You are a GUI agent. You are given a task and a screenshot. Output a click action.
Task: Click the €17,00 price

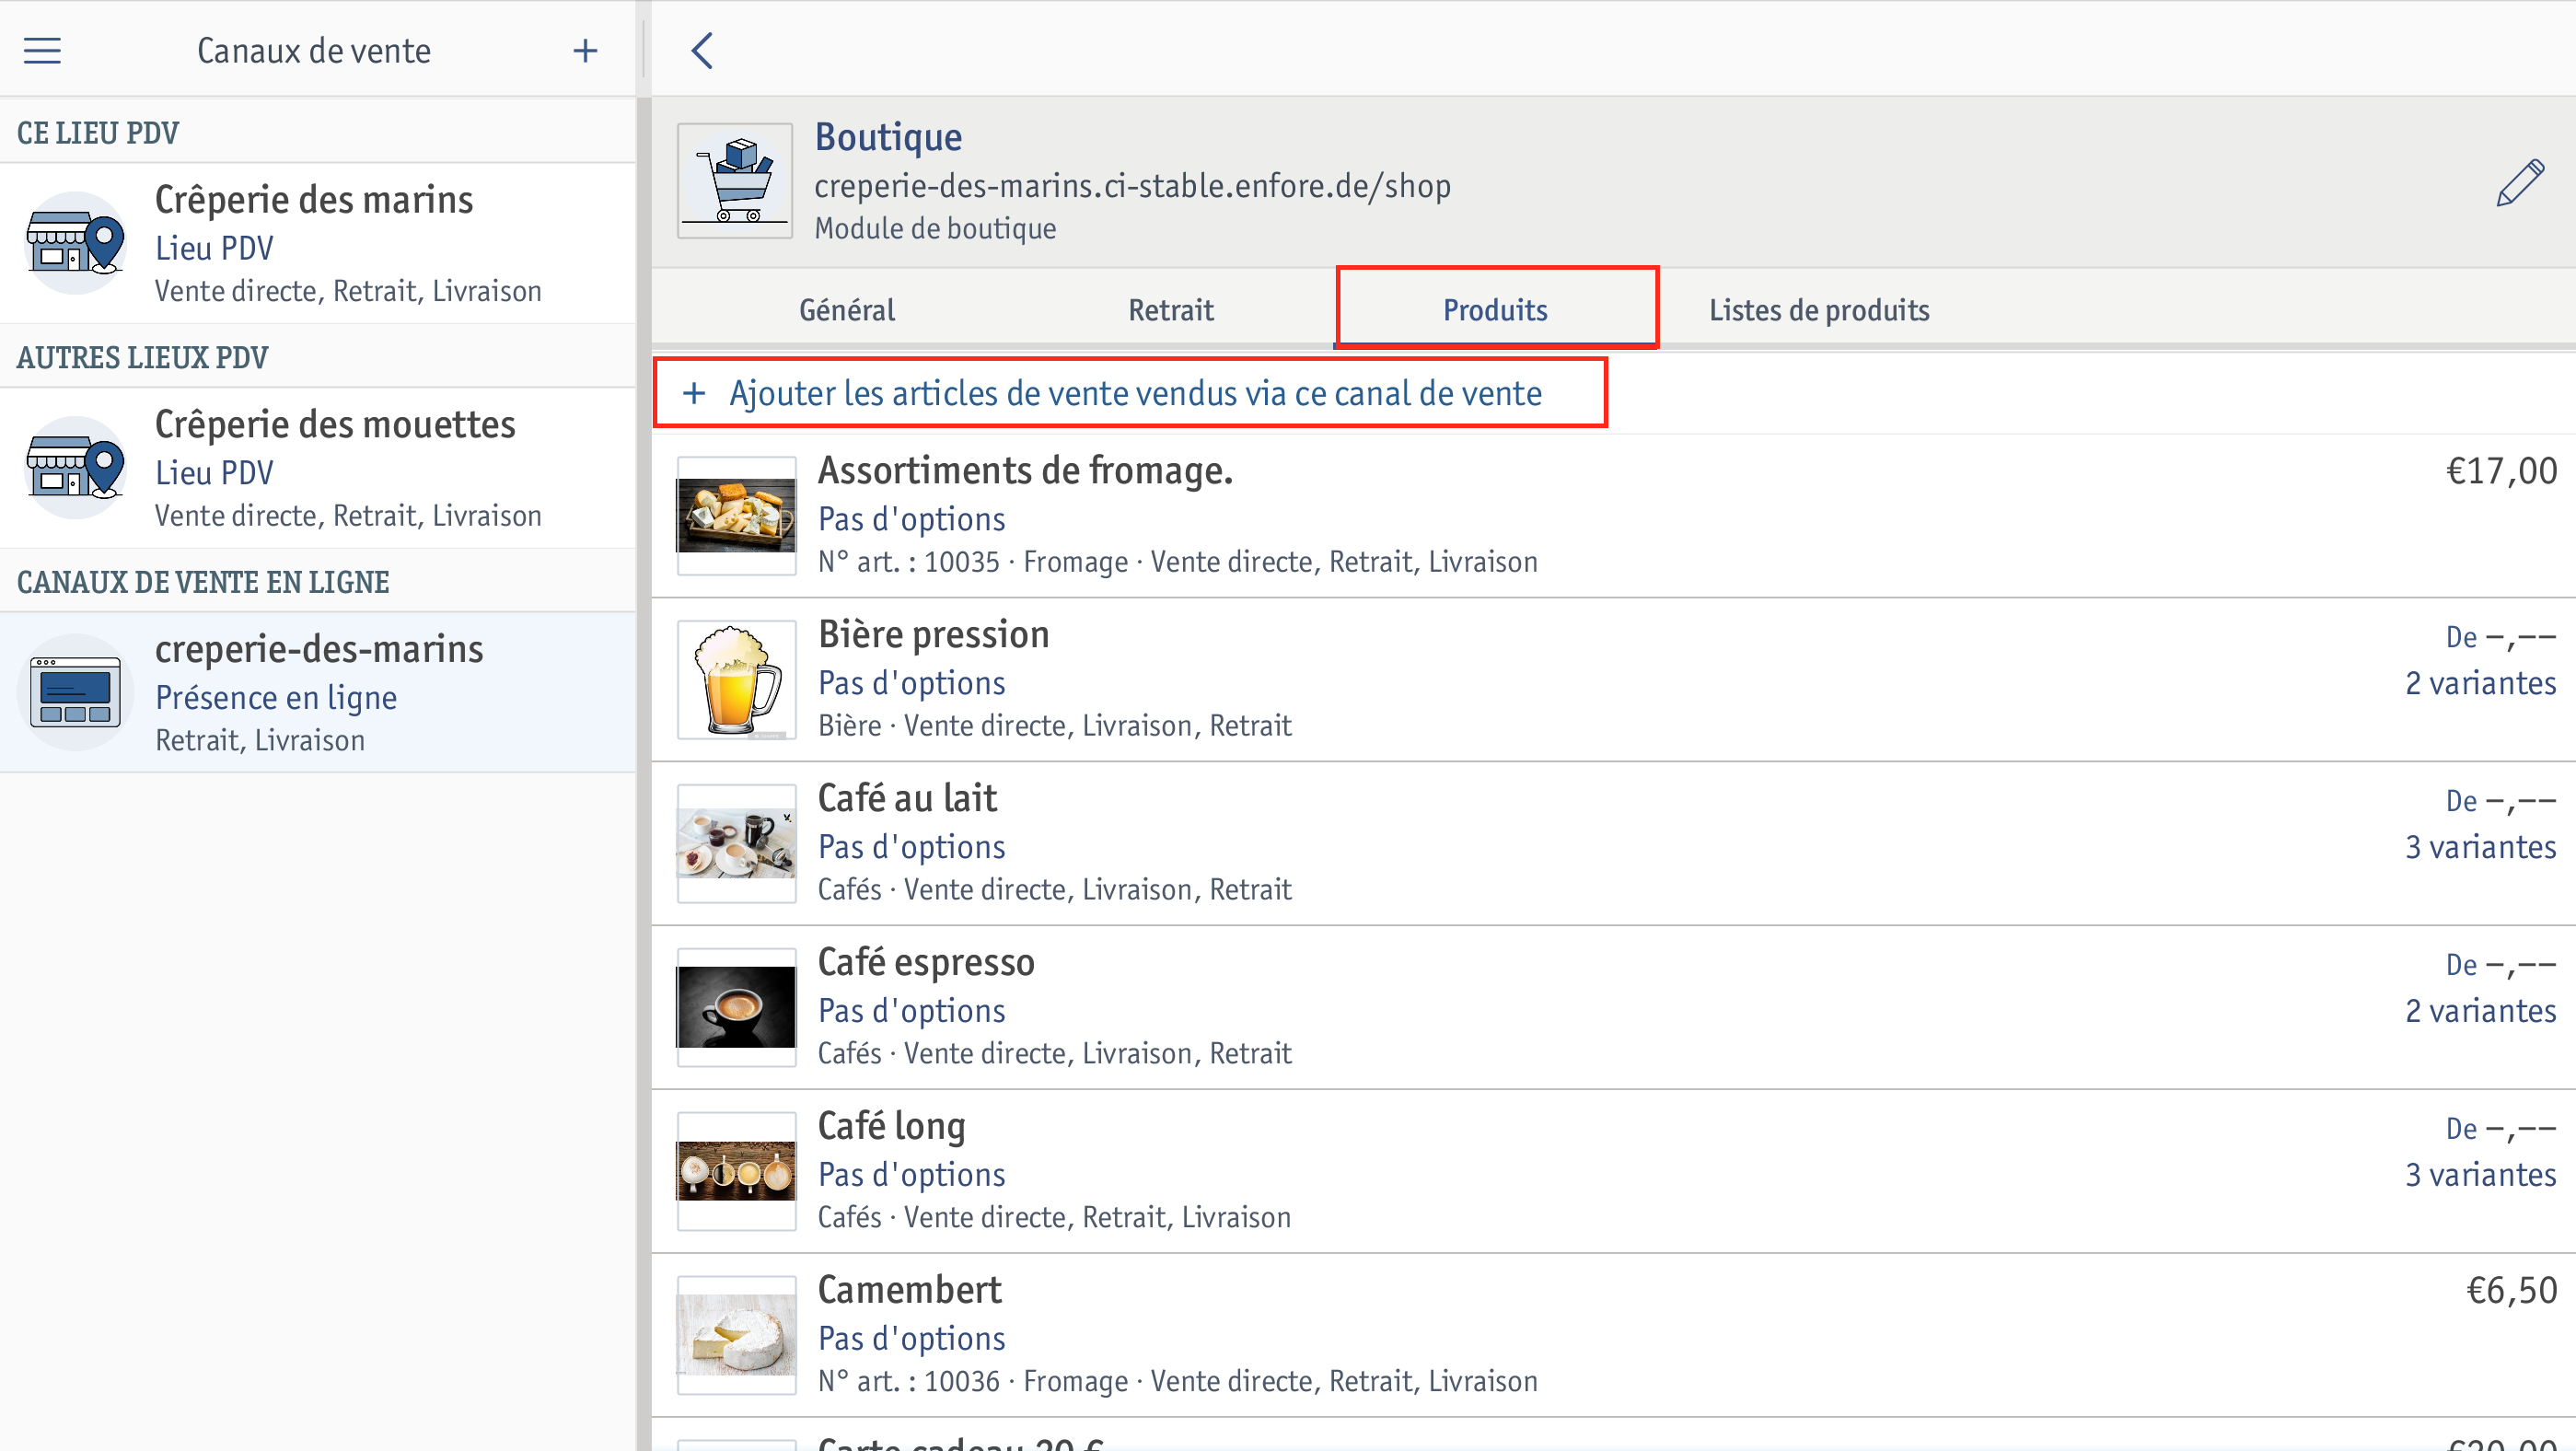click(x=2501, y=471)
